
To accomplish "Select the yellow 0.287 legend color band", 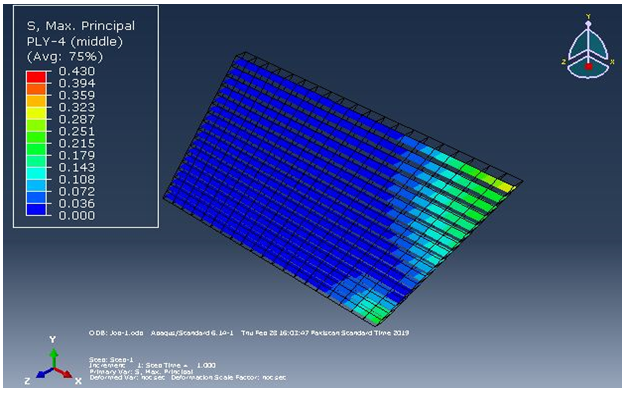I will (x=36, y=113).
